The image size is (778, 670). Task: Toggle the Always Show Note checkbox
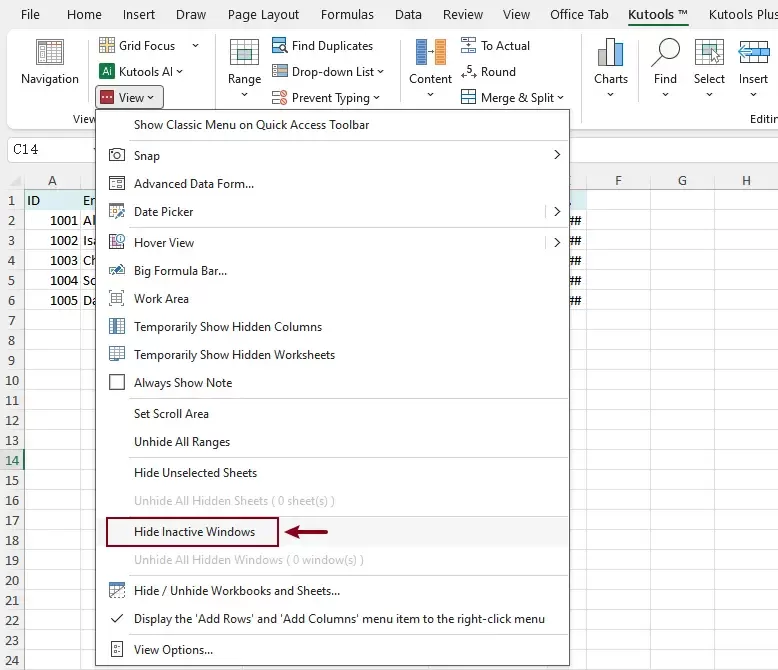[117, 382]
